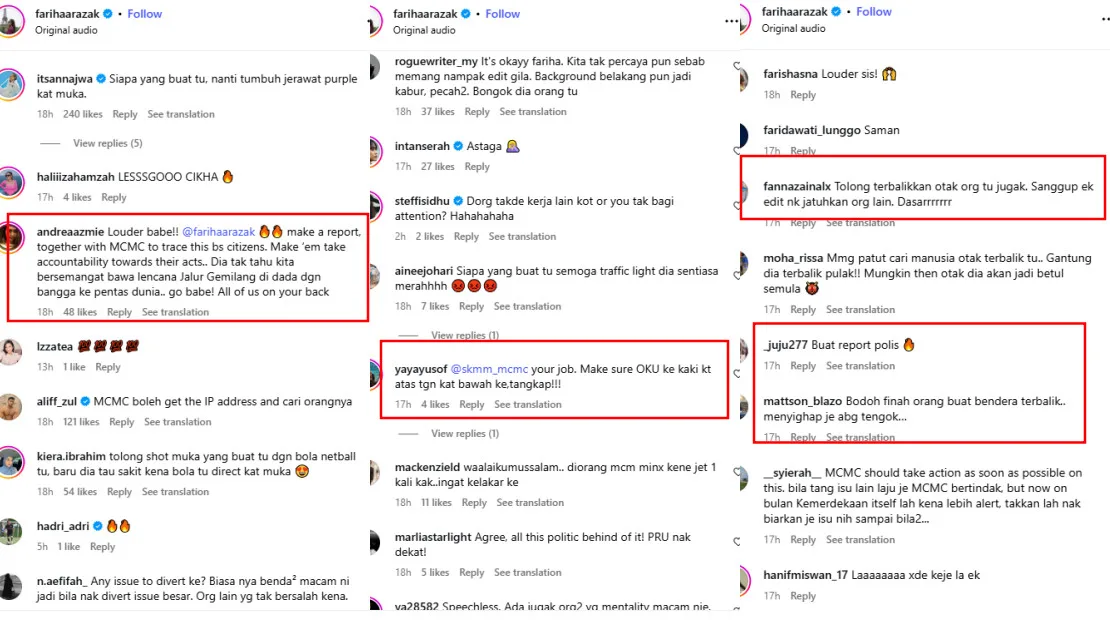Expand View replies under aineejohari's comment

[465, 335]
